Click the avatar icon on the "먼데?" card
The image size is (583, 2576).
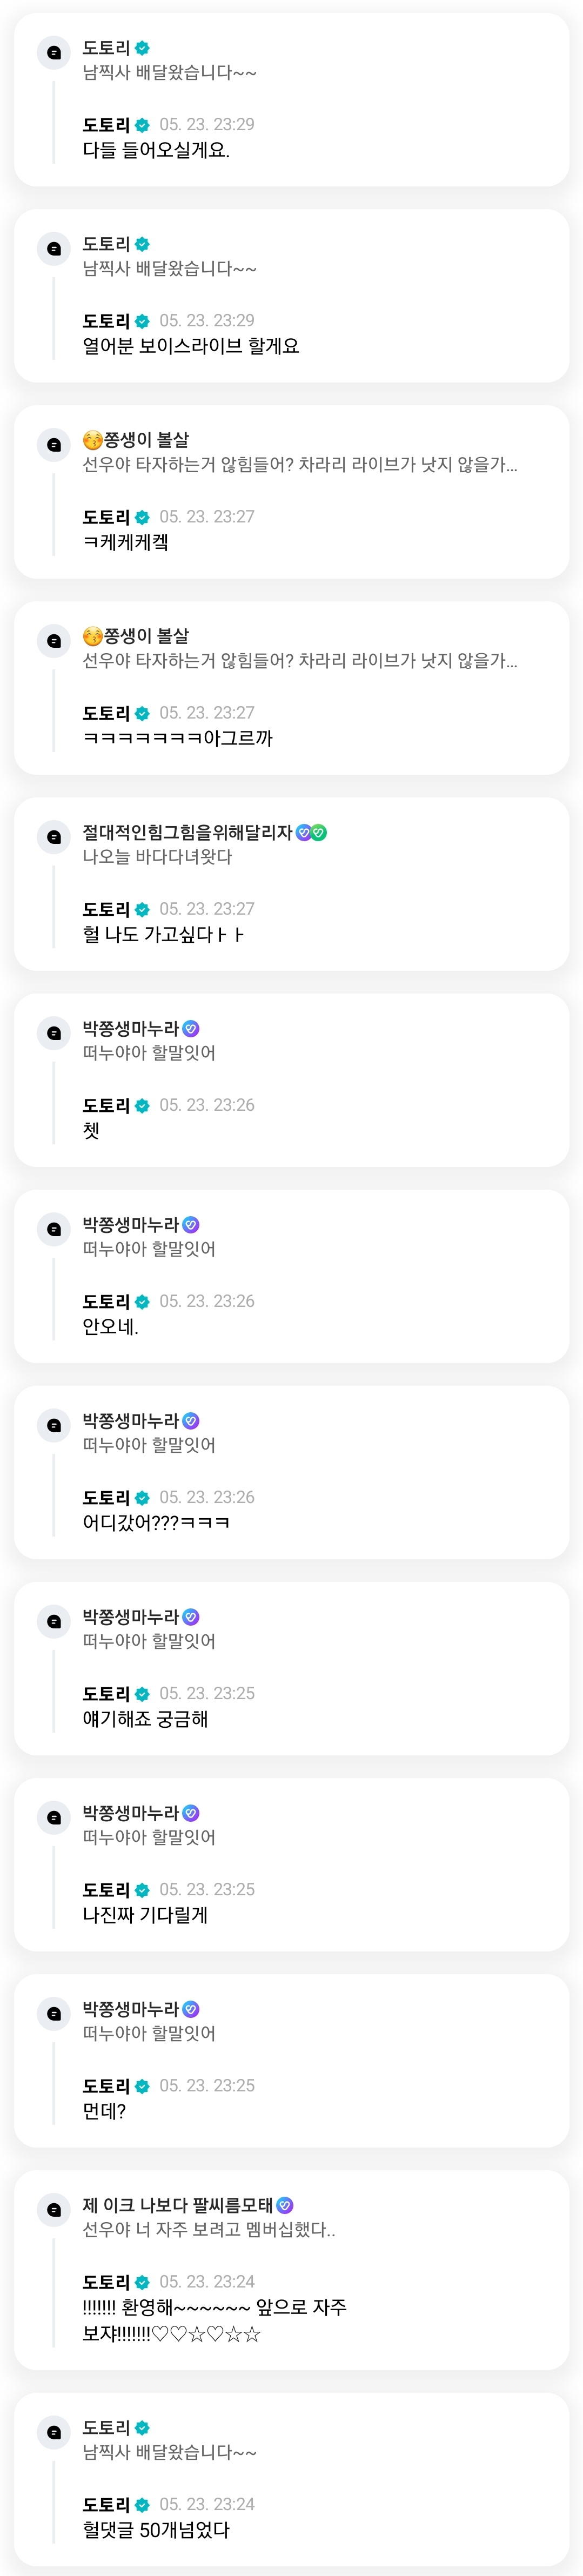click(54, 2012)
